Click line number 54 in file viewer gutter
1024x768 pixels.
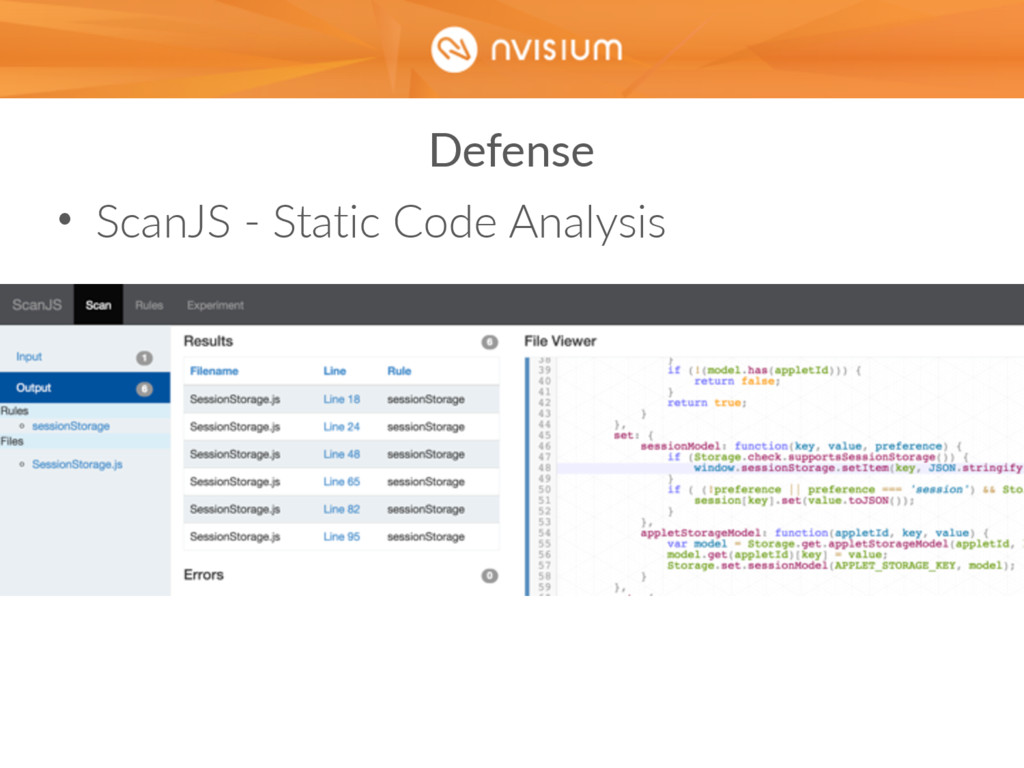tap(544, 533)
